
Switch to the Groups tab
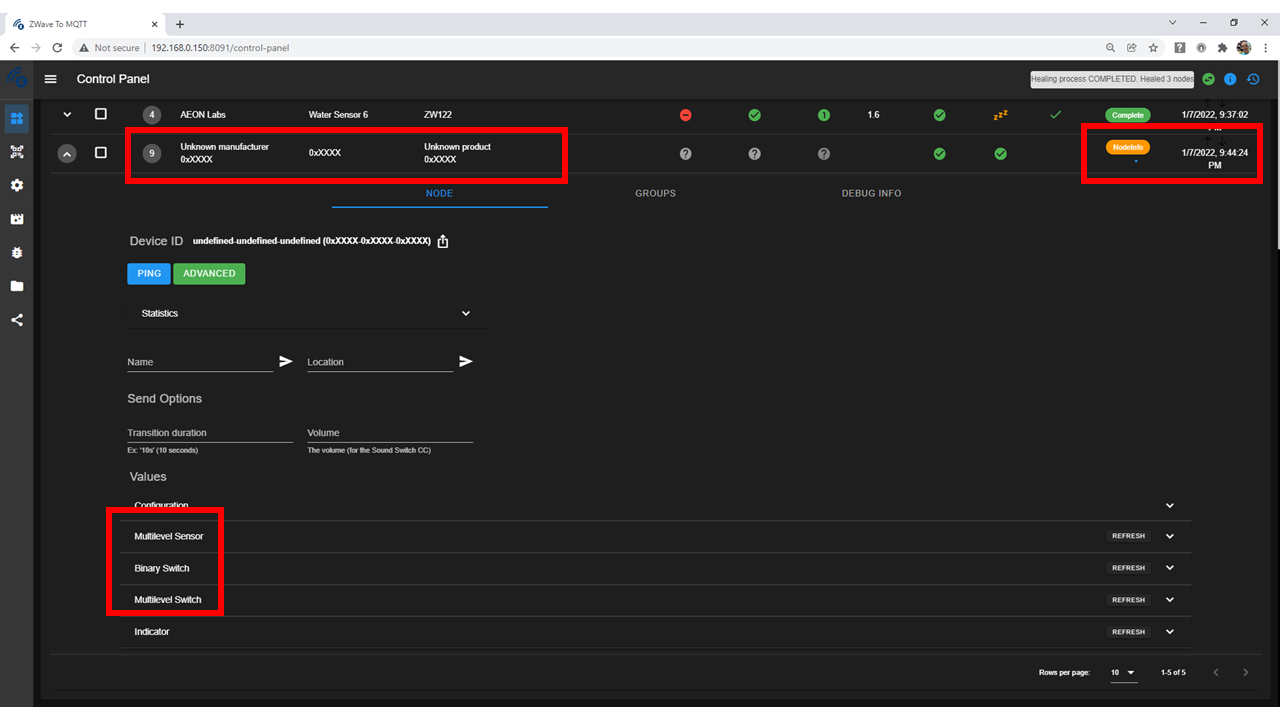click(655, 193)
